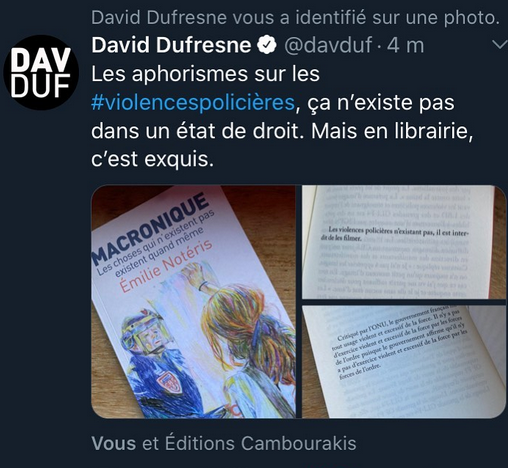Click 'c'est exquis.' tweet ending line

152,159
